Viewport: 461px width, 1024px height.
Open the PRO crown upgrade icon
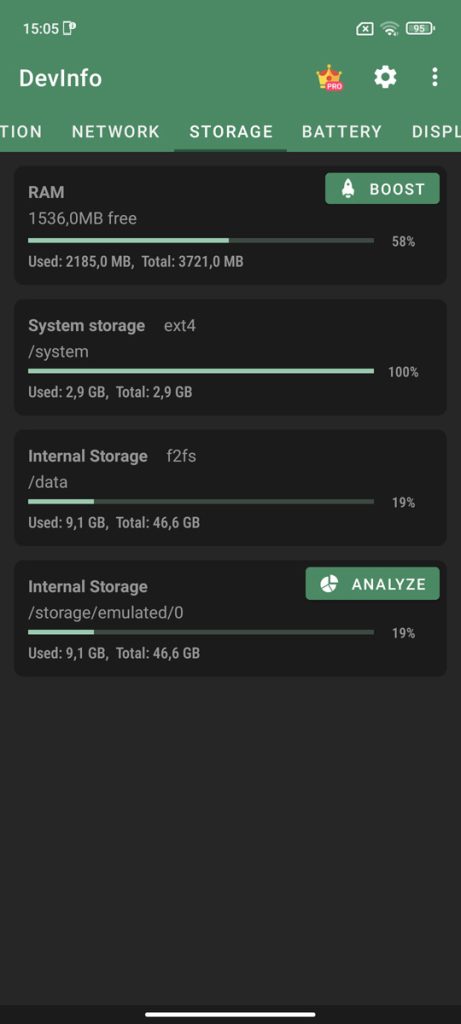(x=330, y=78)
